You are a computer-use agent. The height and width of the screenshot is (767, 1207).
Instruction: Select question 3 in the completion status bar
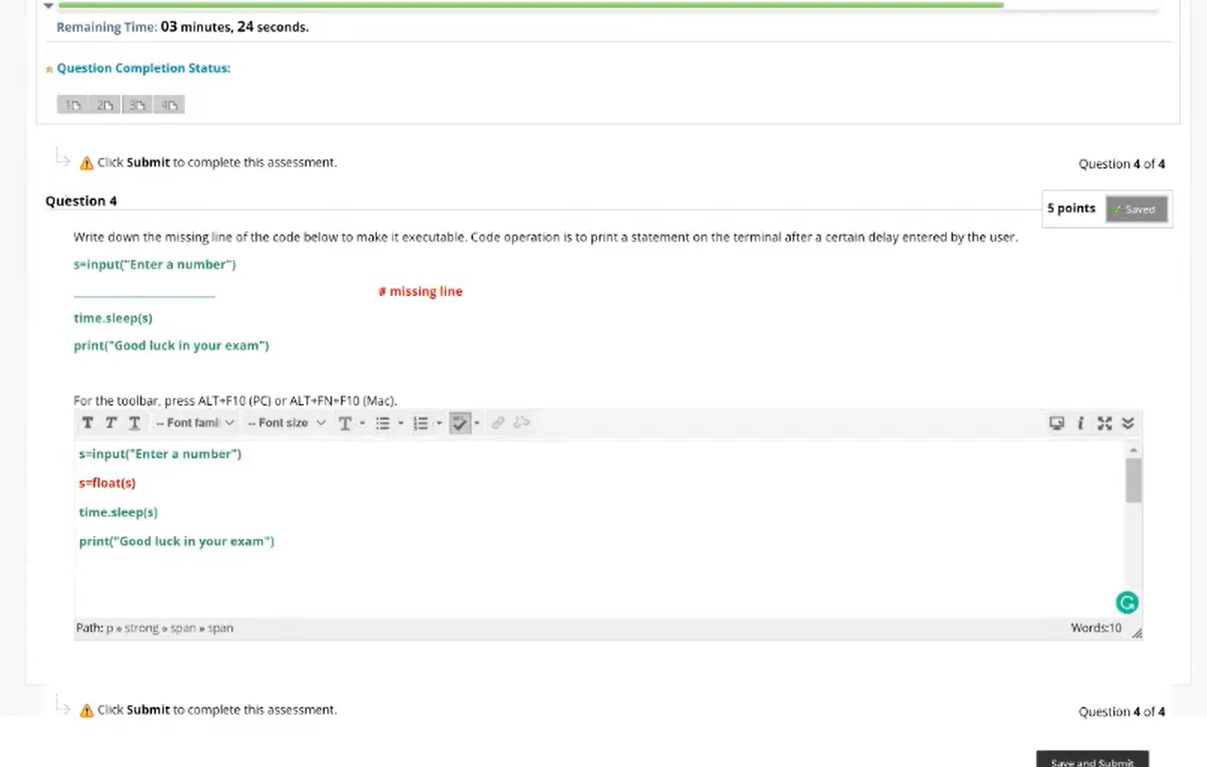click(x=136, y=103)
